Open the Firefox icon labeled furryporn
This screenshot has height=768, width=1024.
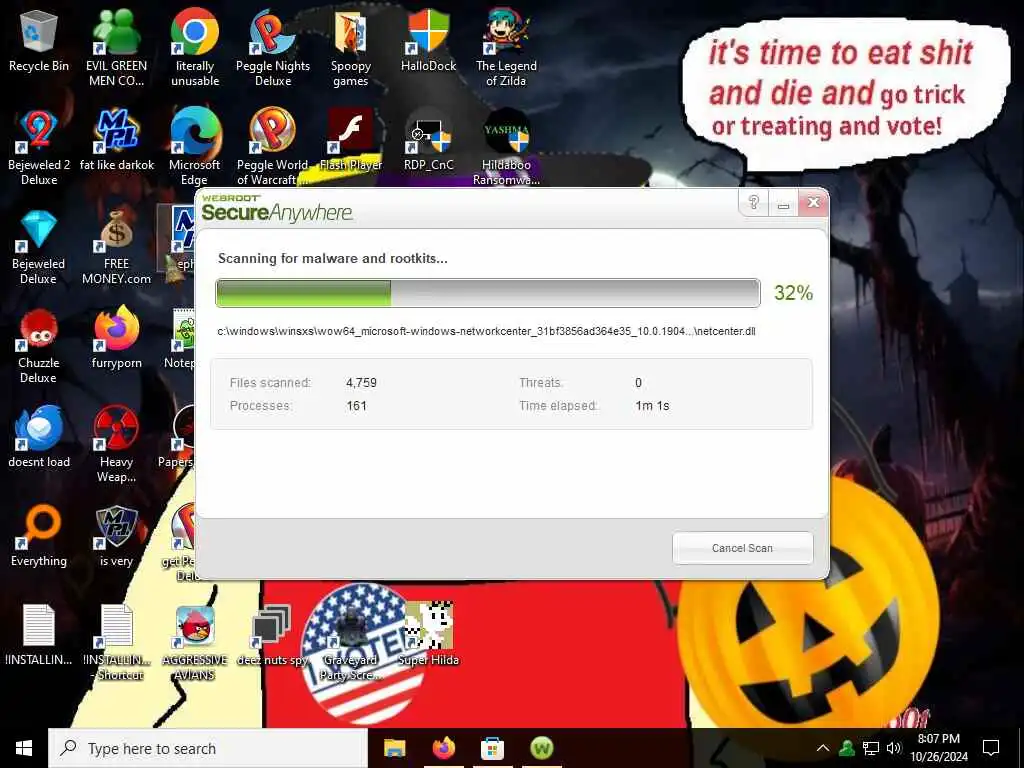click(116, 338)
